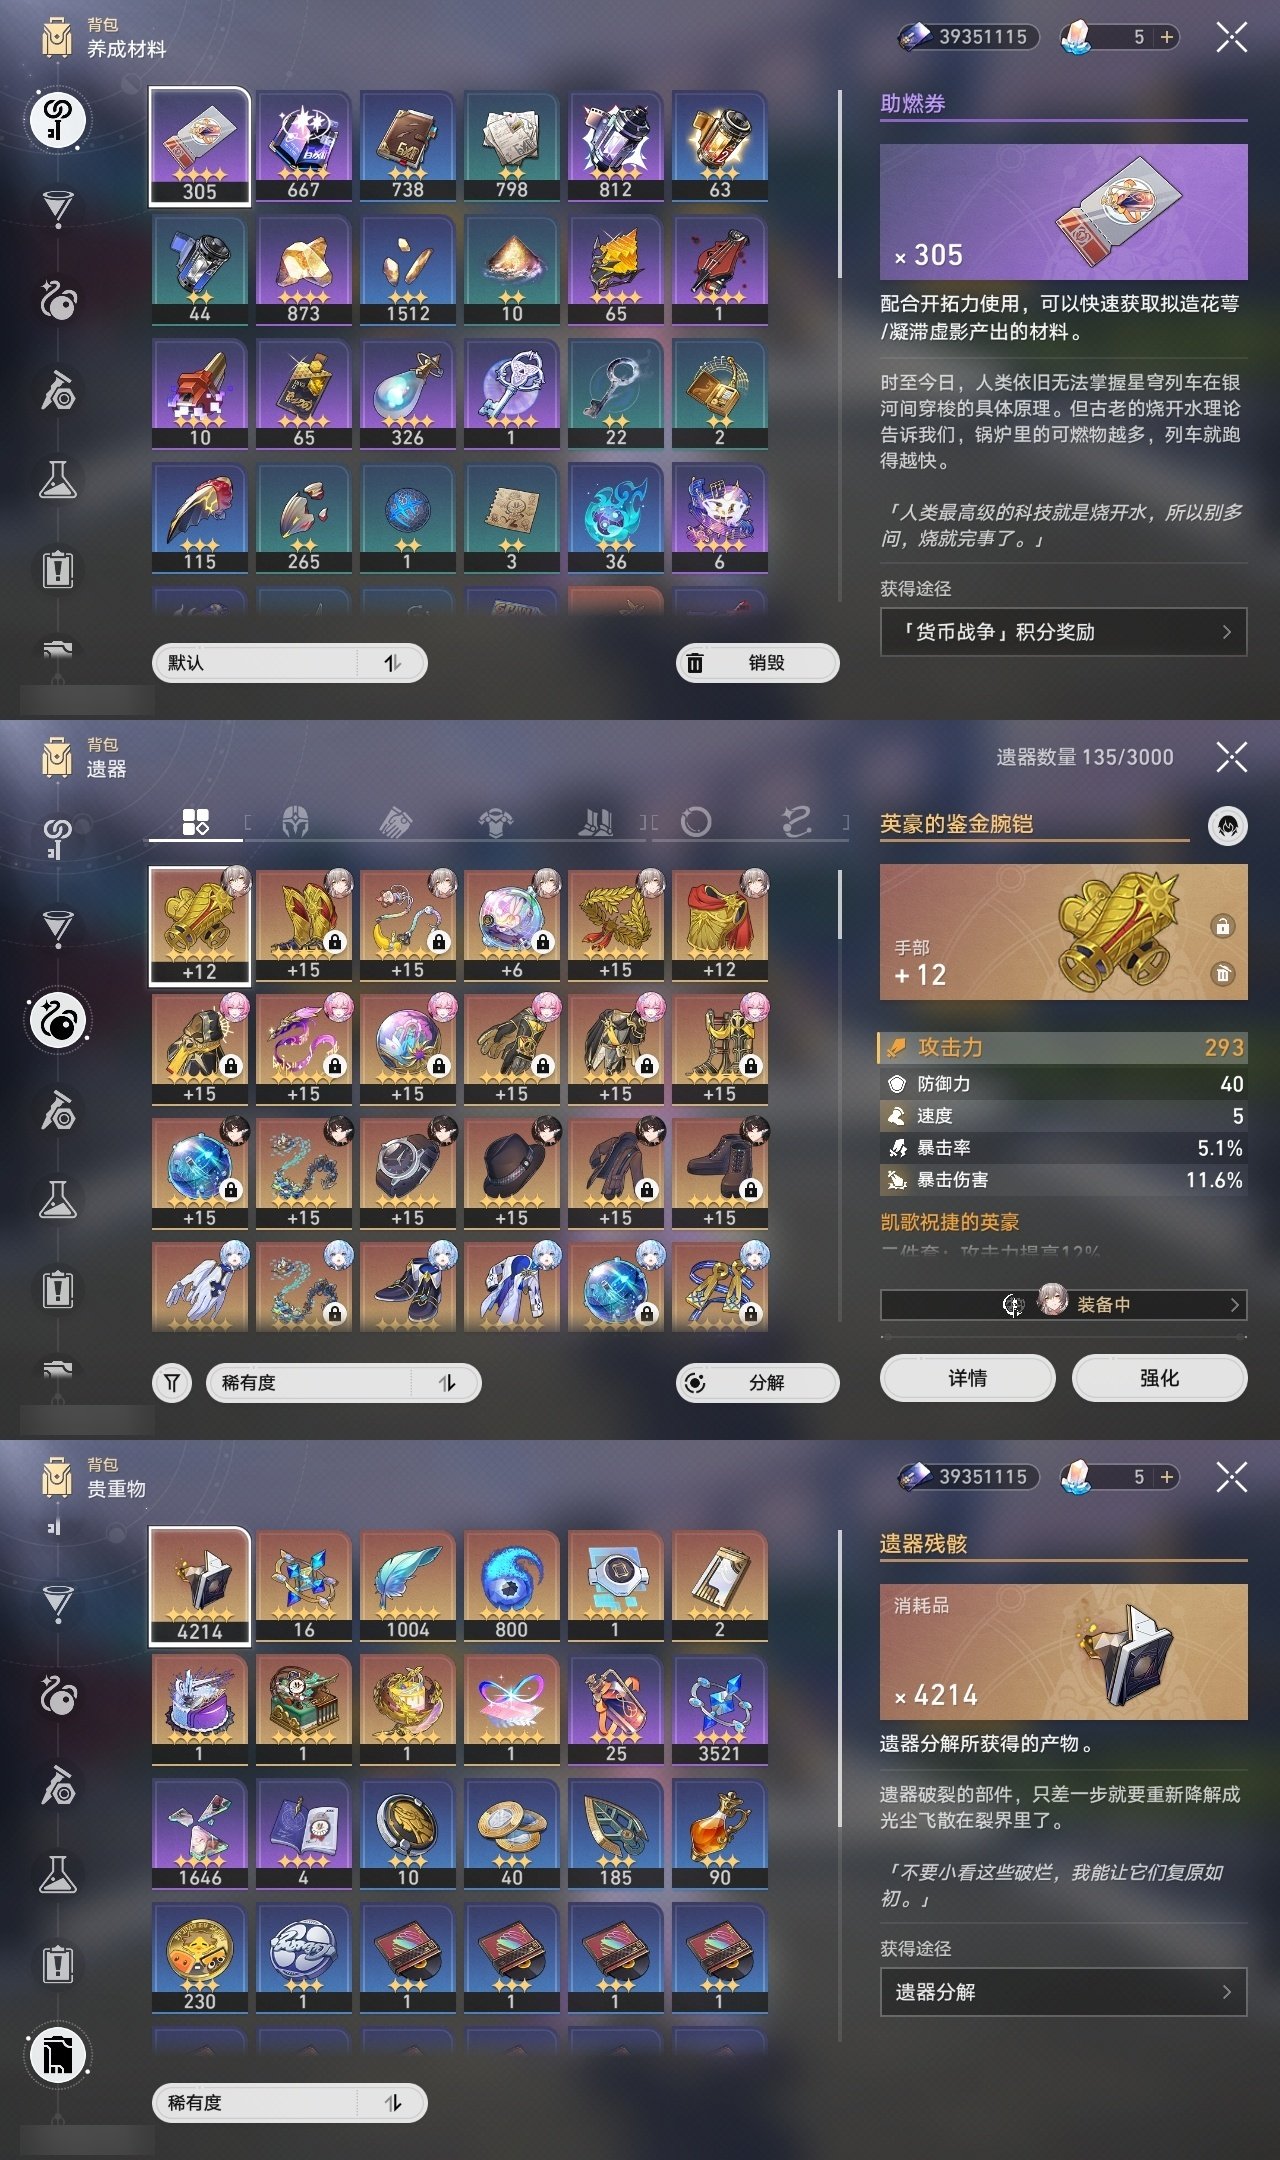Open the light cone sidebar category in top panel
Screen dimensions: 1280x2160
58,208
